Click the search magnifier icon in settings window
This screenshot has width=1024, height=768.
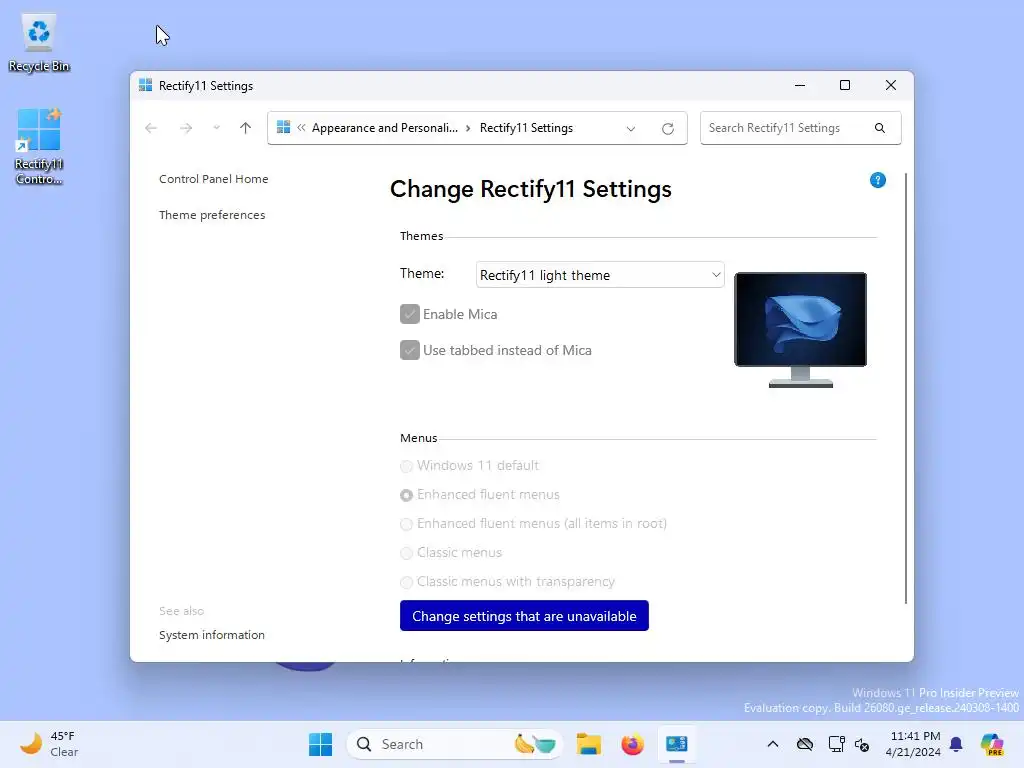(x=880, y=128)
